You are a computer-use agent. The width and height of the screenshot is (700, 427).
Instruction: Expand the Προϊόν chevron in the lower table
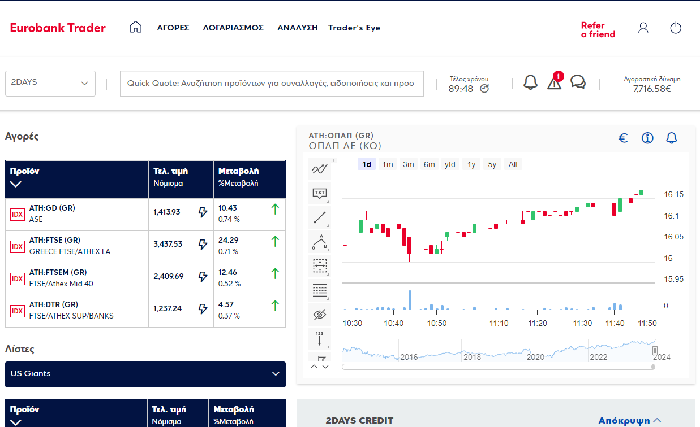coord(16,422)
